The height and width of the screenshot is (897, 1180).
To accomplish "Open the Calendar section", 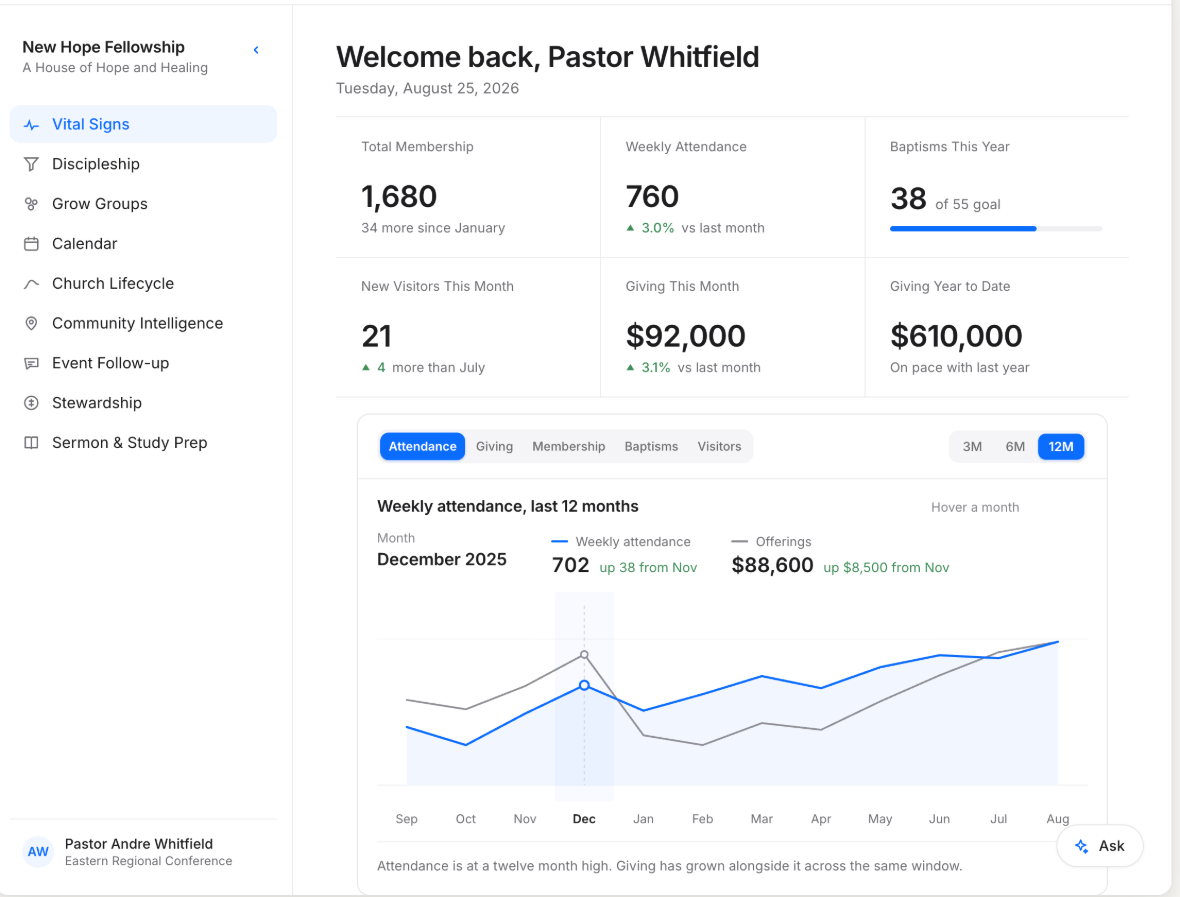I will [143, 244].
